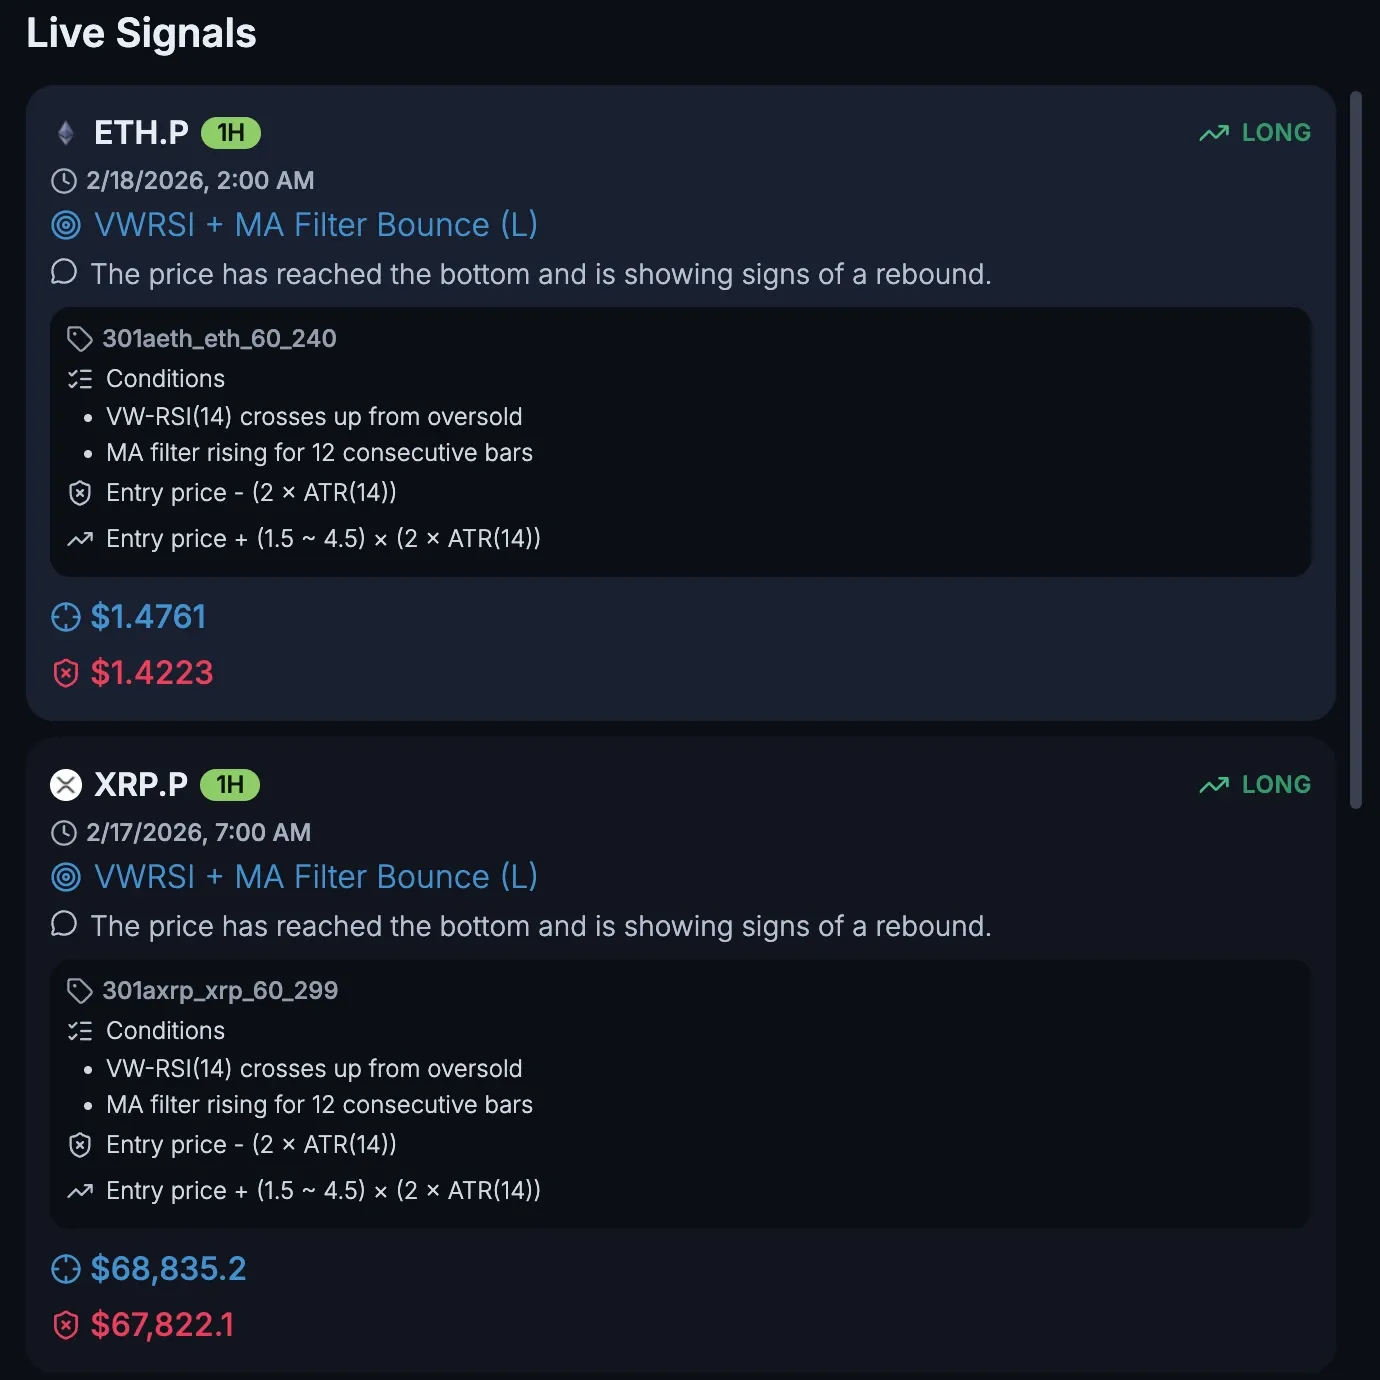1380x1380 pixels.
Task: Click the XRP stop price $67,822.1
Action: 162,1325
